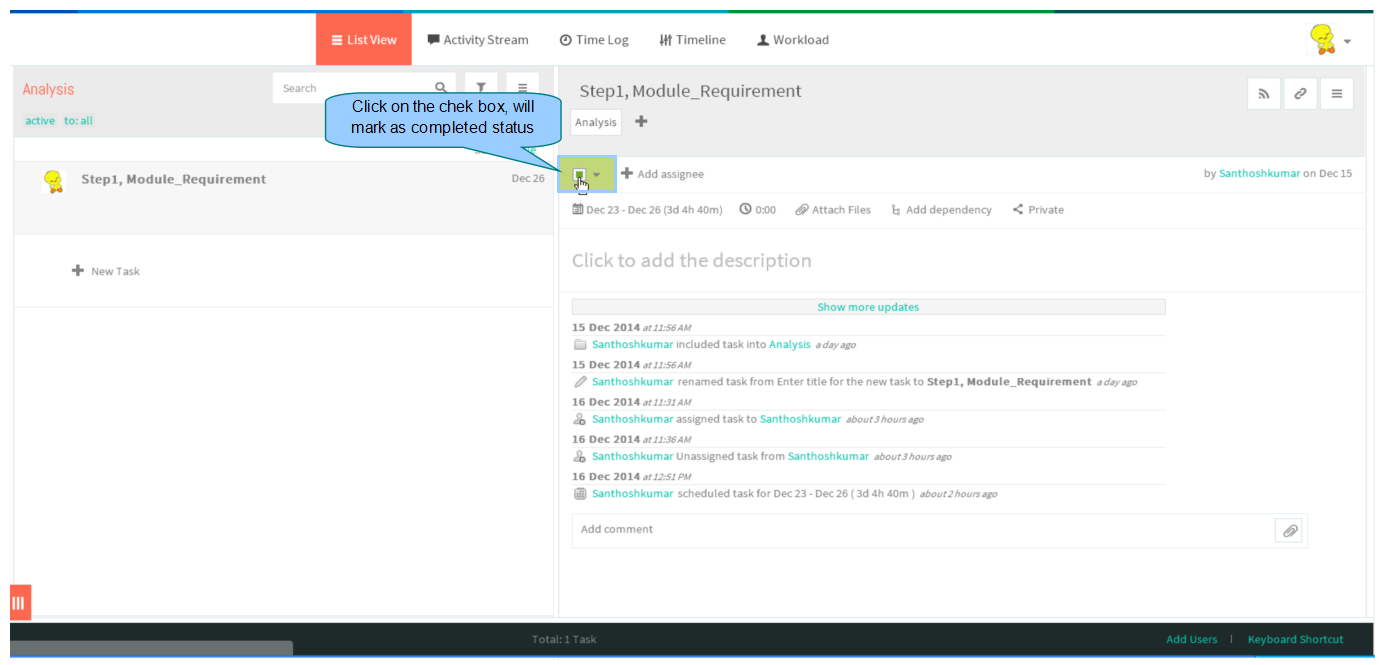
Task: Open the user avatar dropdown menu
Action: click(x=1331, y=40)
